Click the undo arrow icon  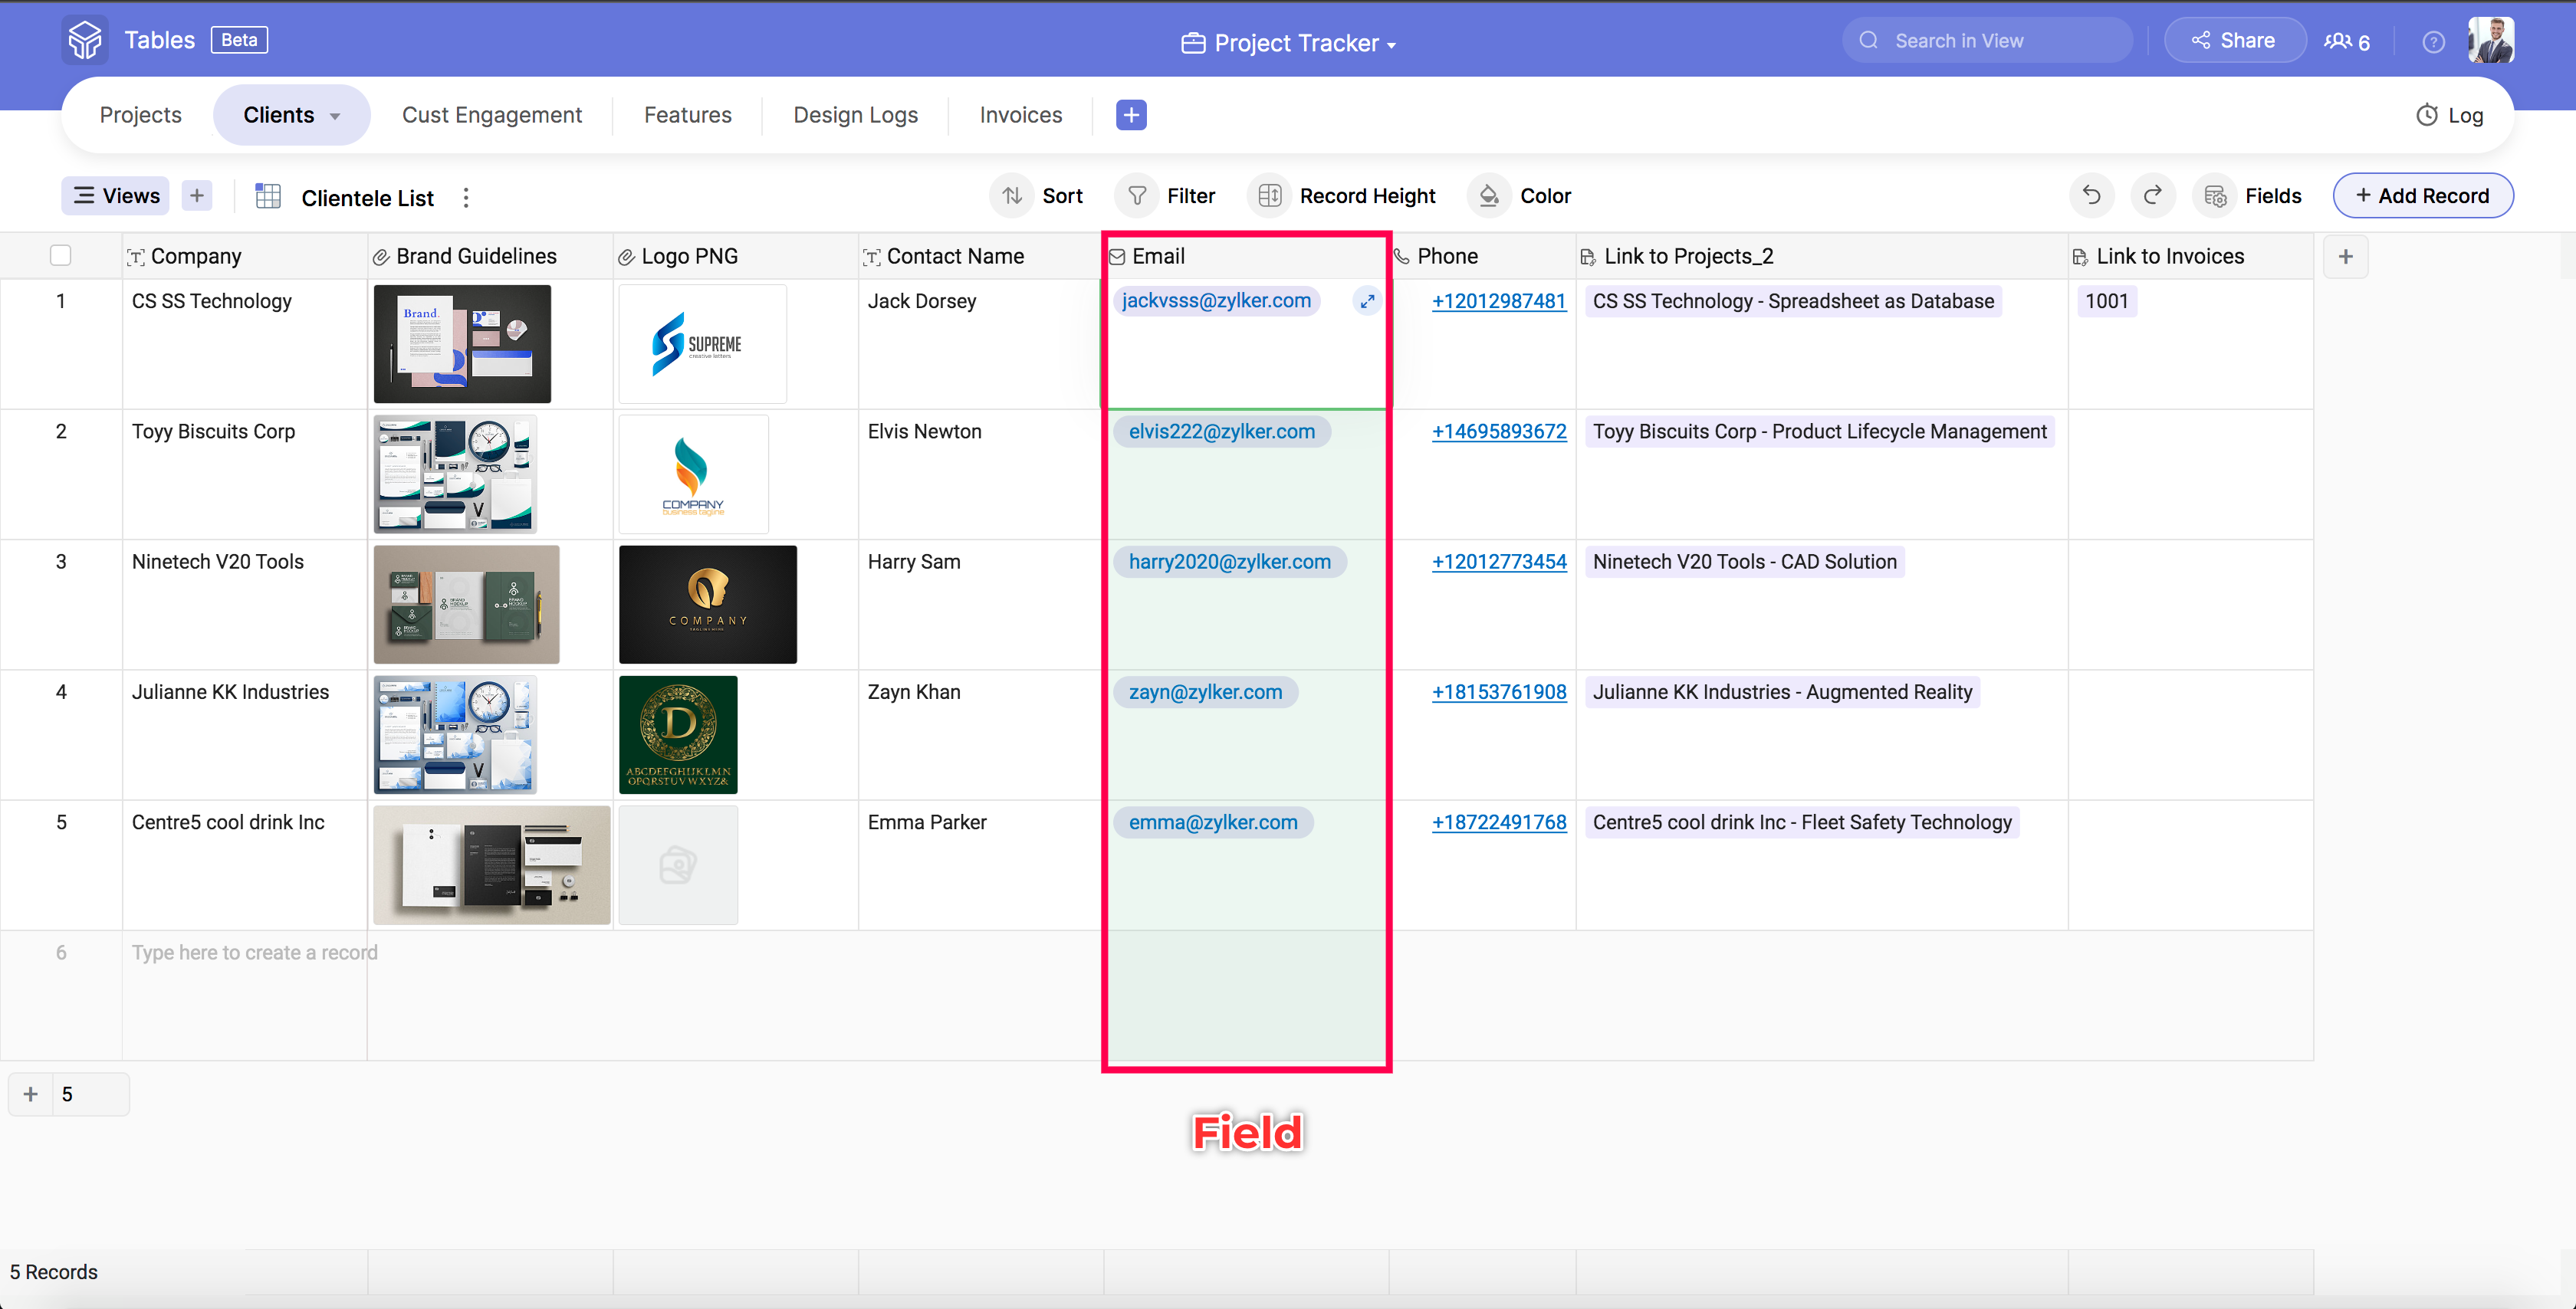(2091, 196)
